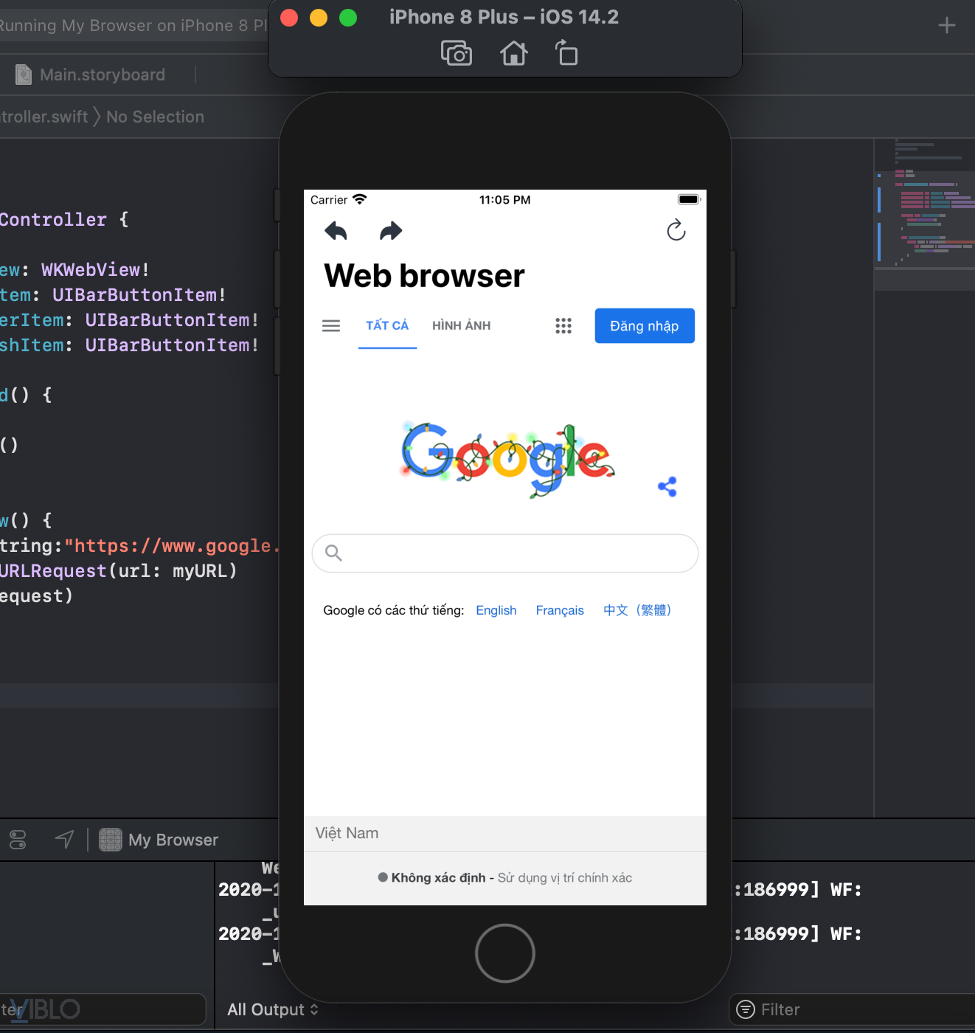This screenshot has height=1033, width=977.
Task: Click the environment overrides icon in debug bar
Action: click(18, 839)
